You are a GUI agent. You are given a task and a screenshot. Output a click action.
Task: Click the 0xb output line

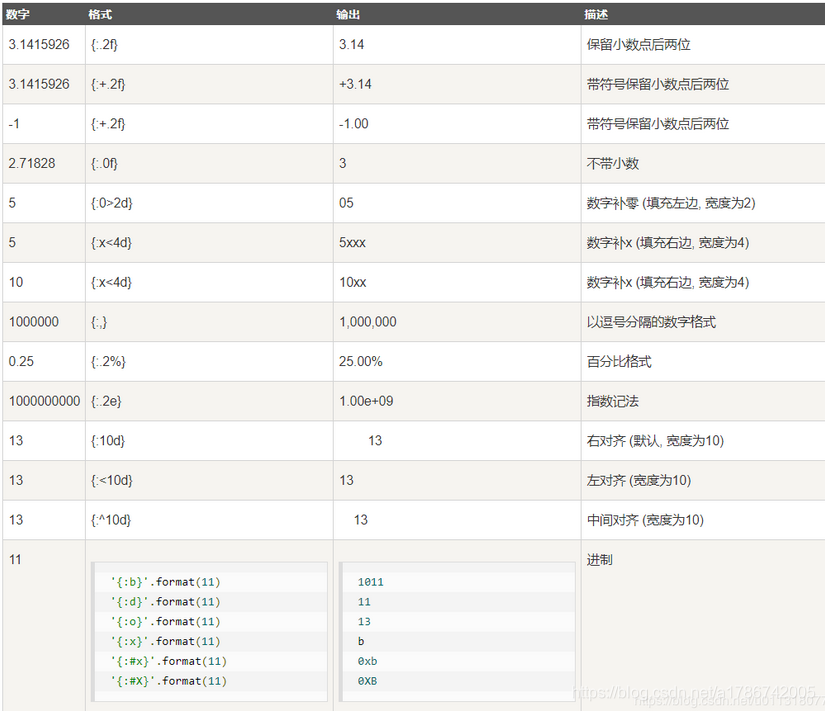pos(367,662)
